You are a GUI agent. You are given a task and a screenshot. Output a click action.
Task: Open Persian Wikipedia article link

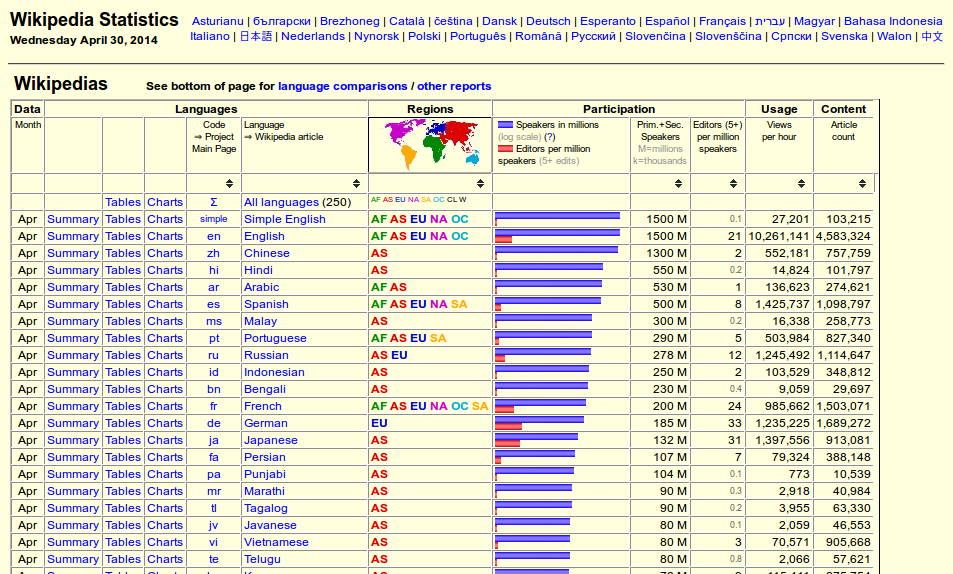(264, 457)
